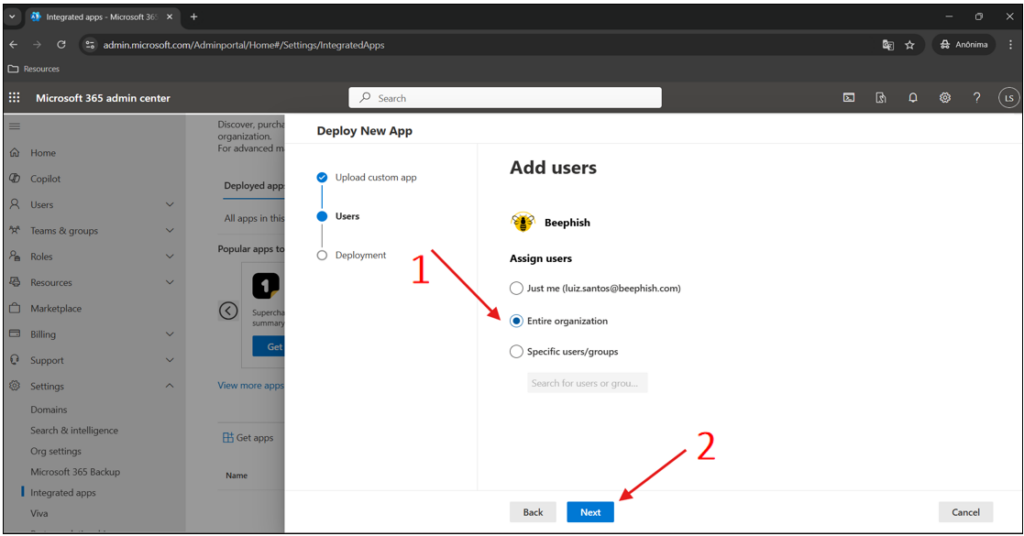Open Integrated apps menu item

(x=63, y=492)
